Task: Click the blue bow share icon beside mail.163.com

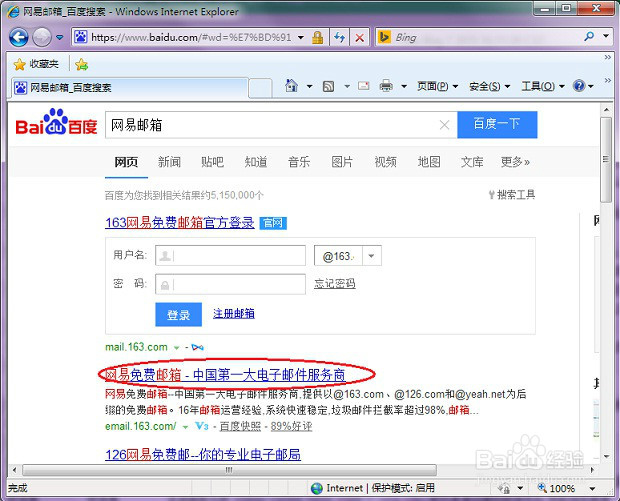Action: [197, 347]
